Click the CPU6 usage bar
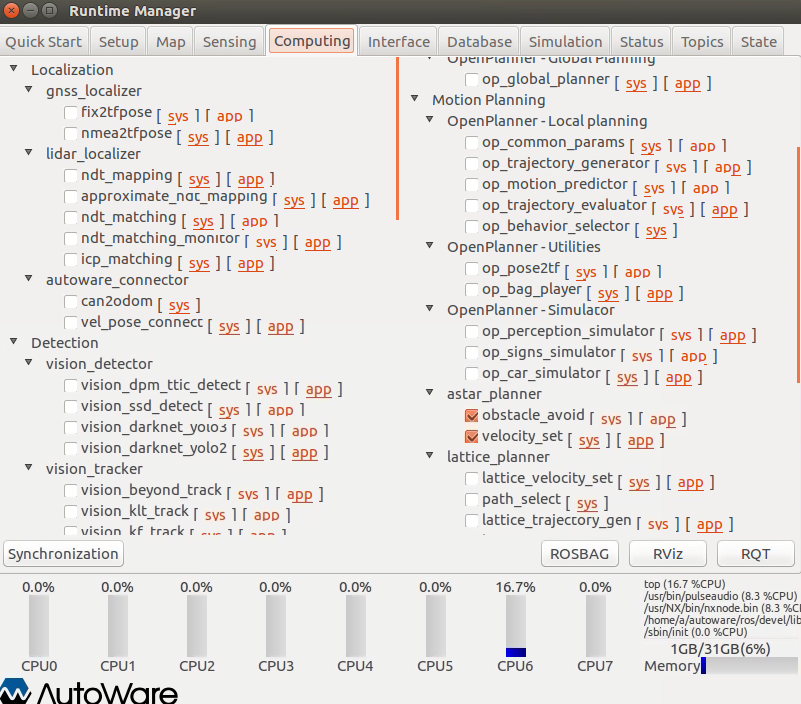 tap(515, 626)
